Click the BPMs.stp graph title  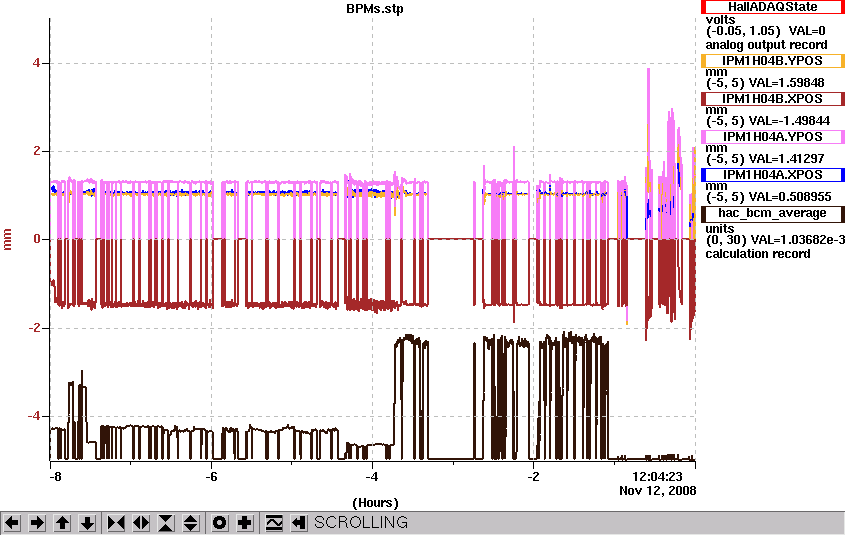tap(375, 9)
